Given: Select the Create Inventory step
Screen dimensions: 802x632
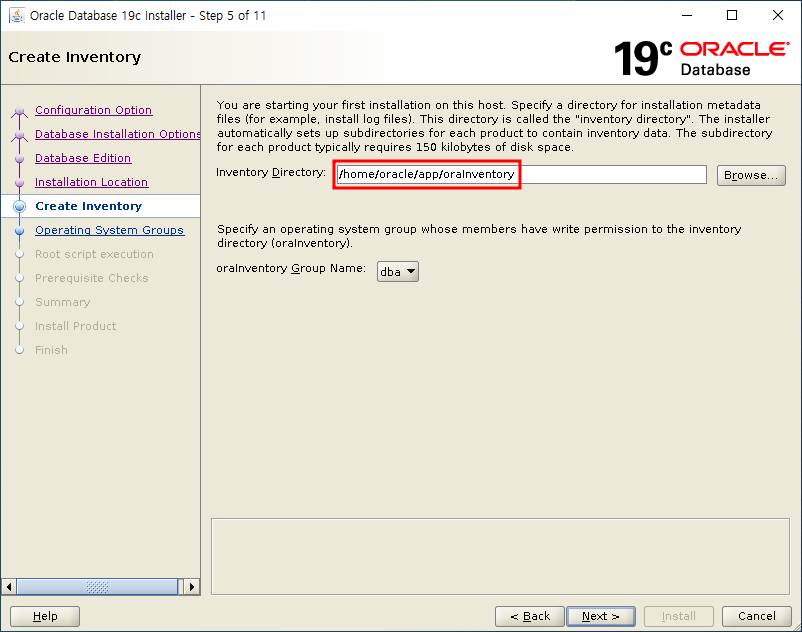Looking at the screenshot, I should point(88,206).
